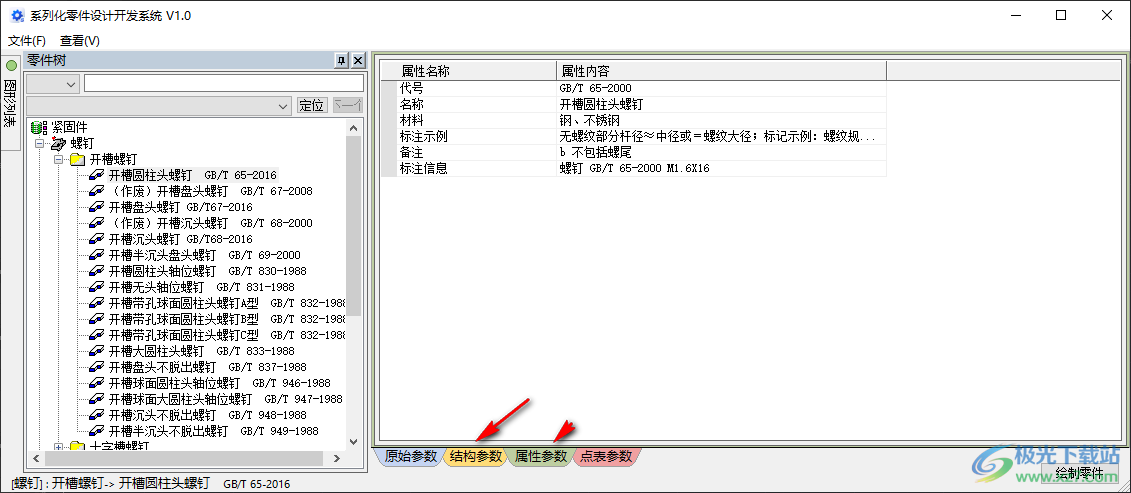The height and width of the screenshot is (493, 1131).
Task: Click the part icon beside 开槽带孔球面圆柱头螺钉B型
Action: pos(97,319)
